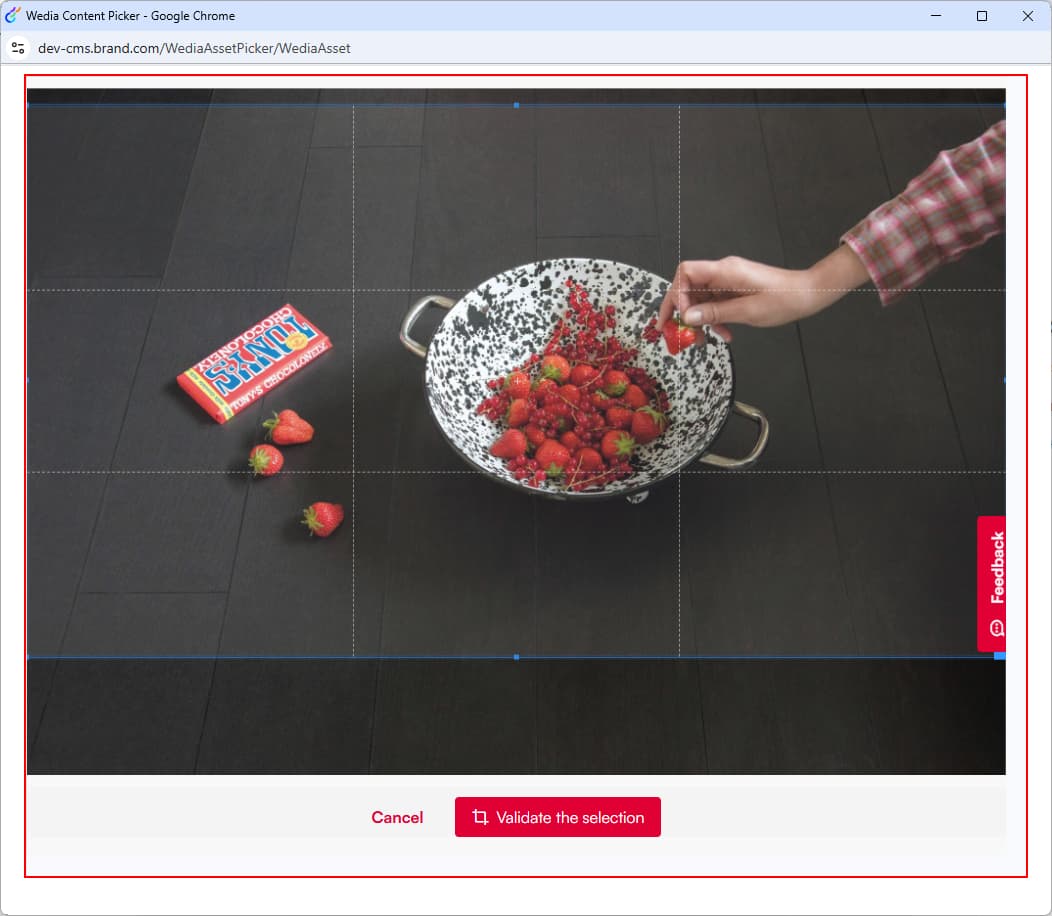Click the site info icon beside URL
The width and height of the screenshot is (1052, 916).
(18, 48)
